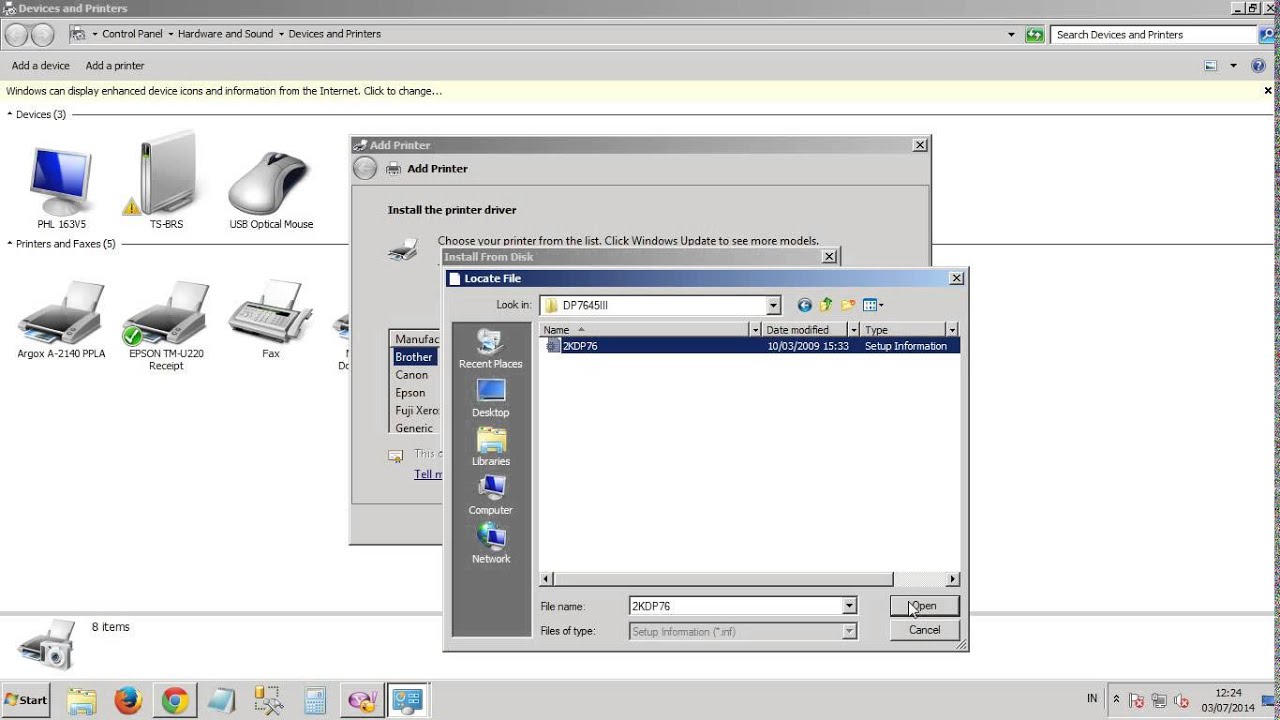Image resolution: width=1280 pixels, height=720 pixels.
Task: Click the Start button
Action: point(26,700)
